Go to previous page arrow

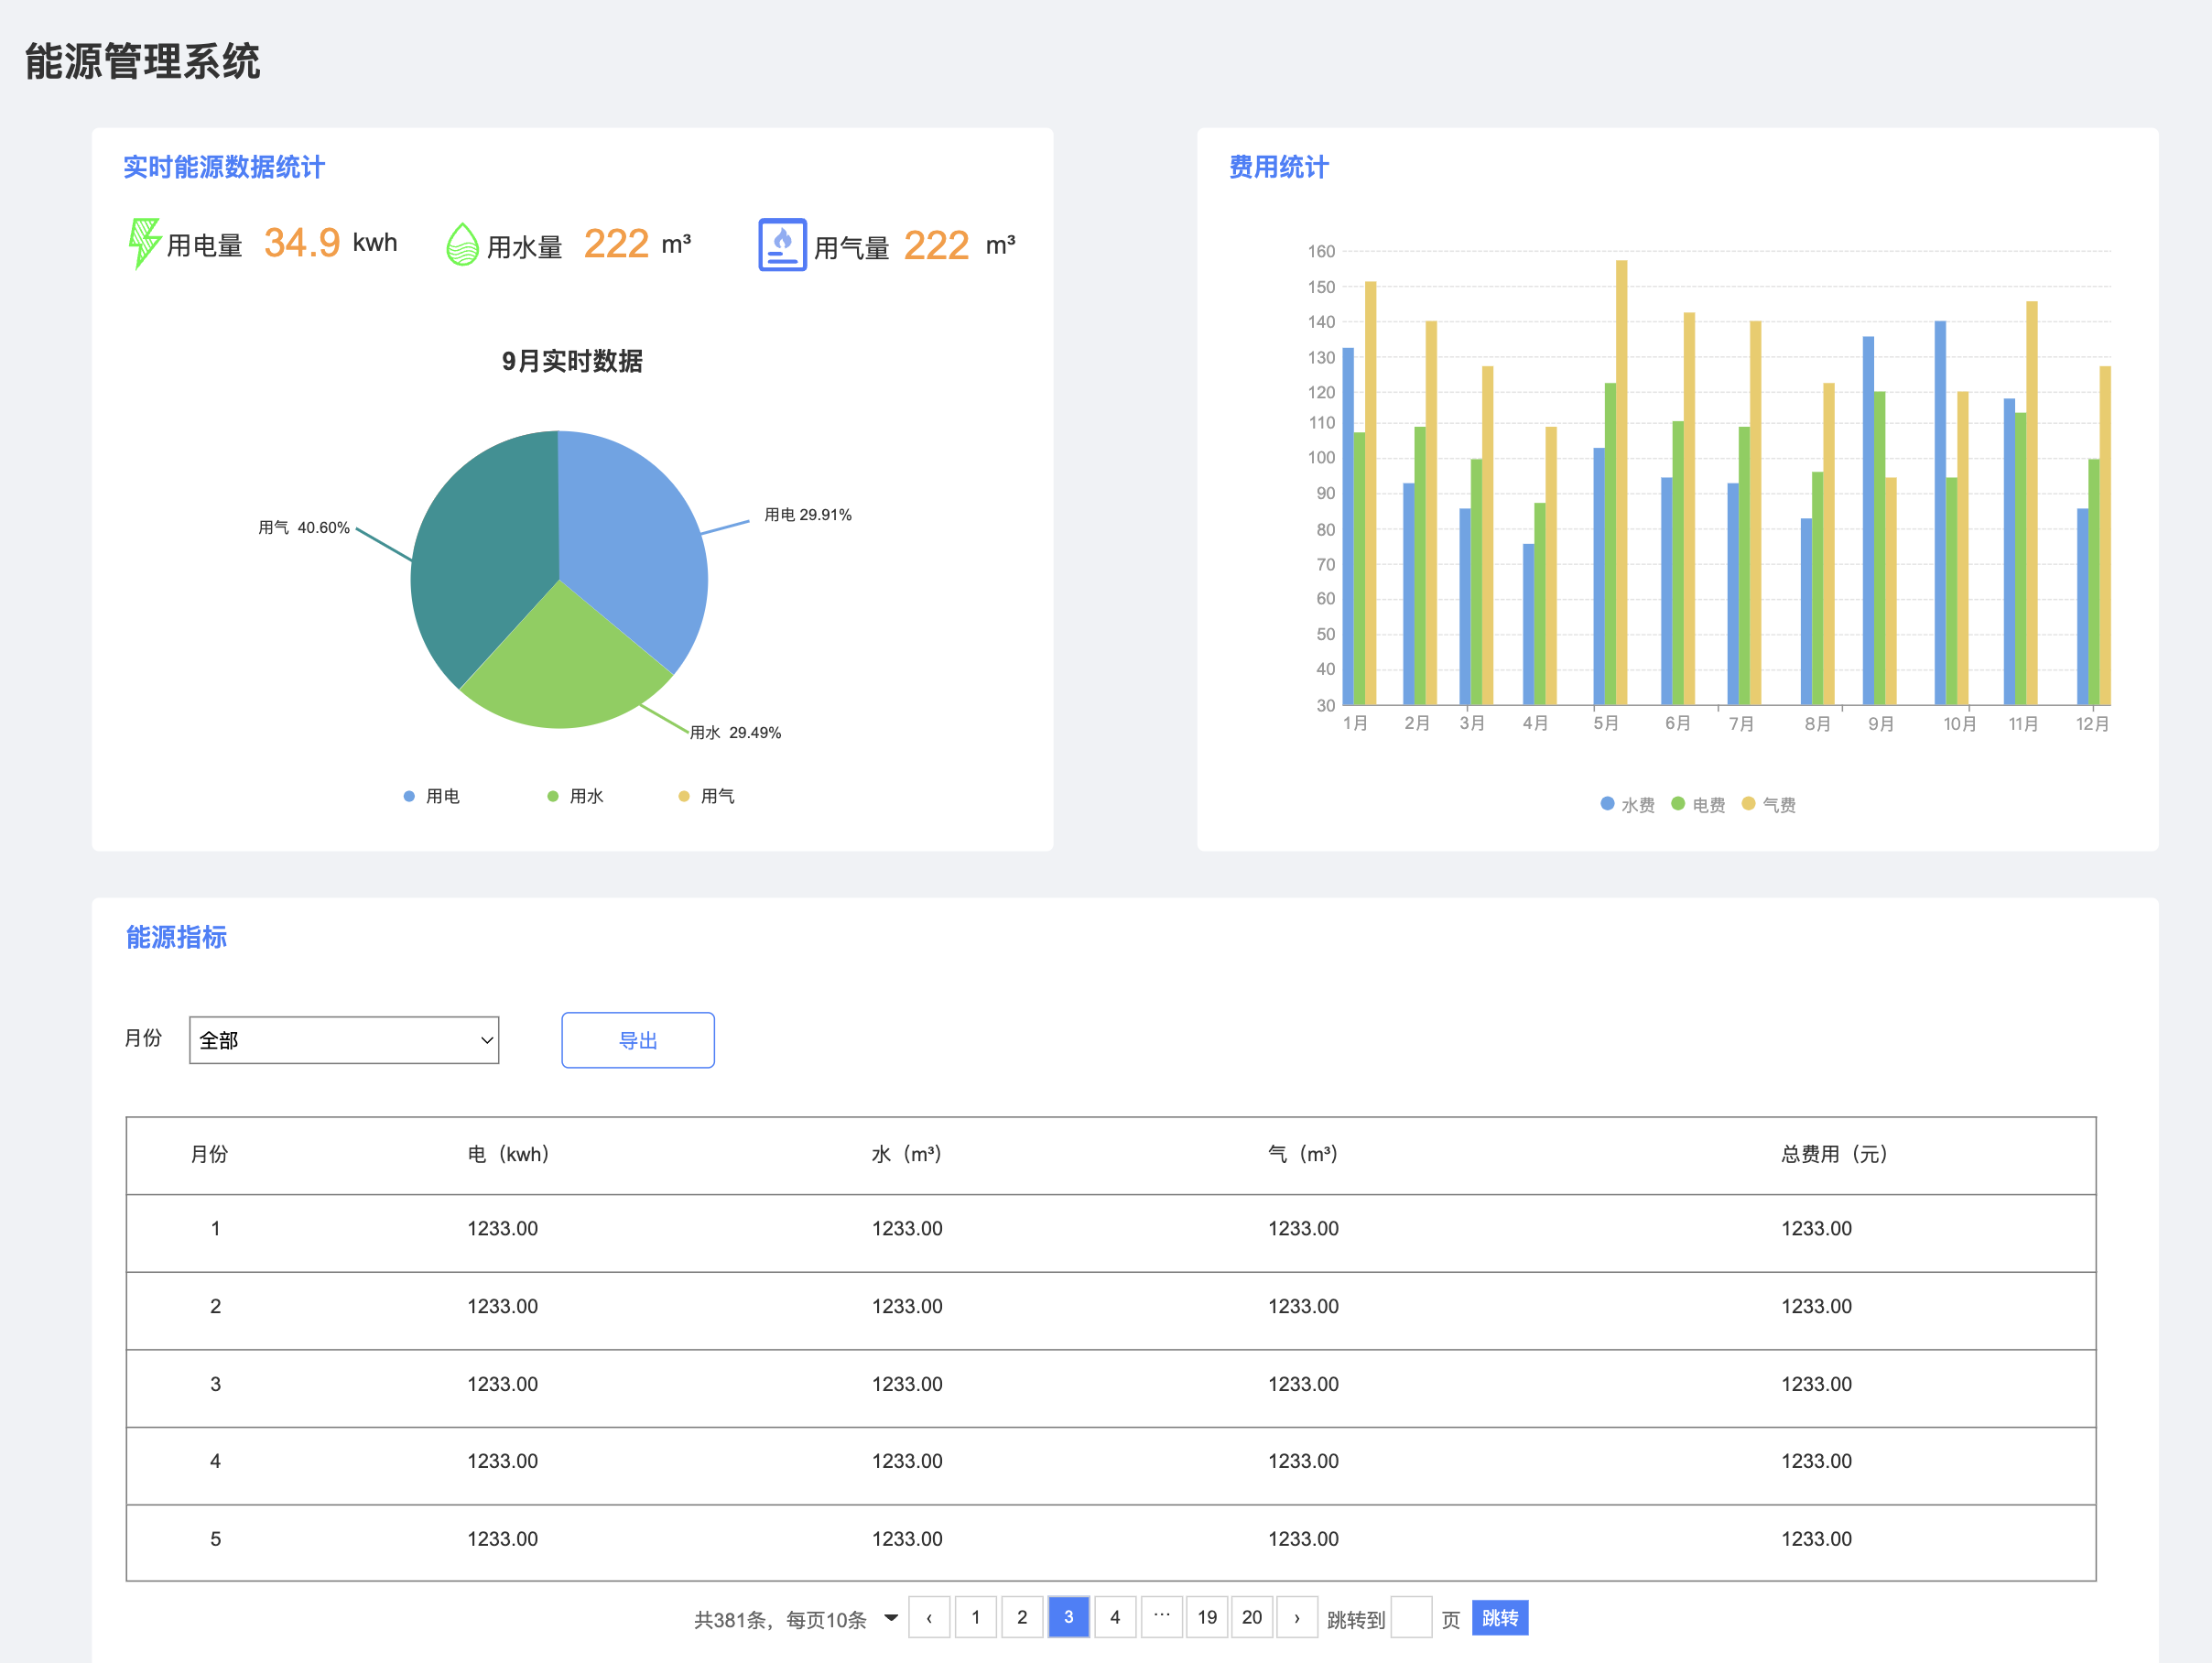point(929,1617)
